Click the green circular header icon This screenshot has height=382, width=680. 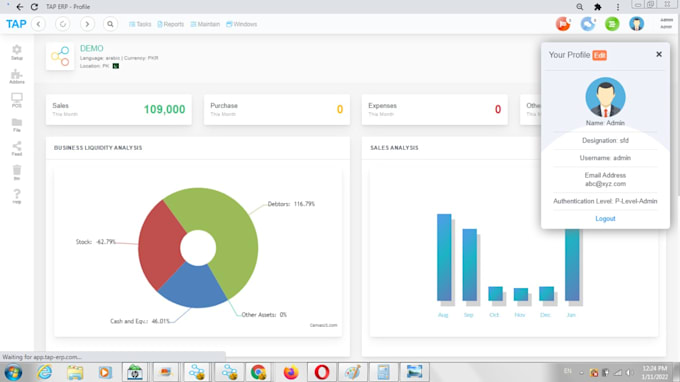612,24
